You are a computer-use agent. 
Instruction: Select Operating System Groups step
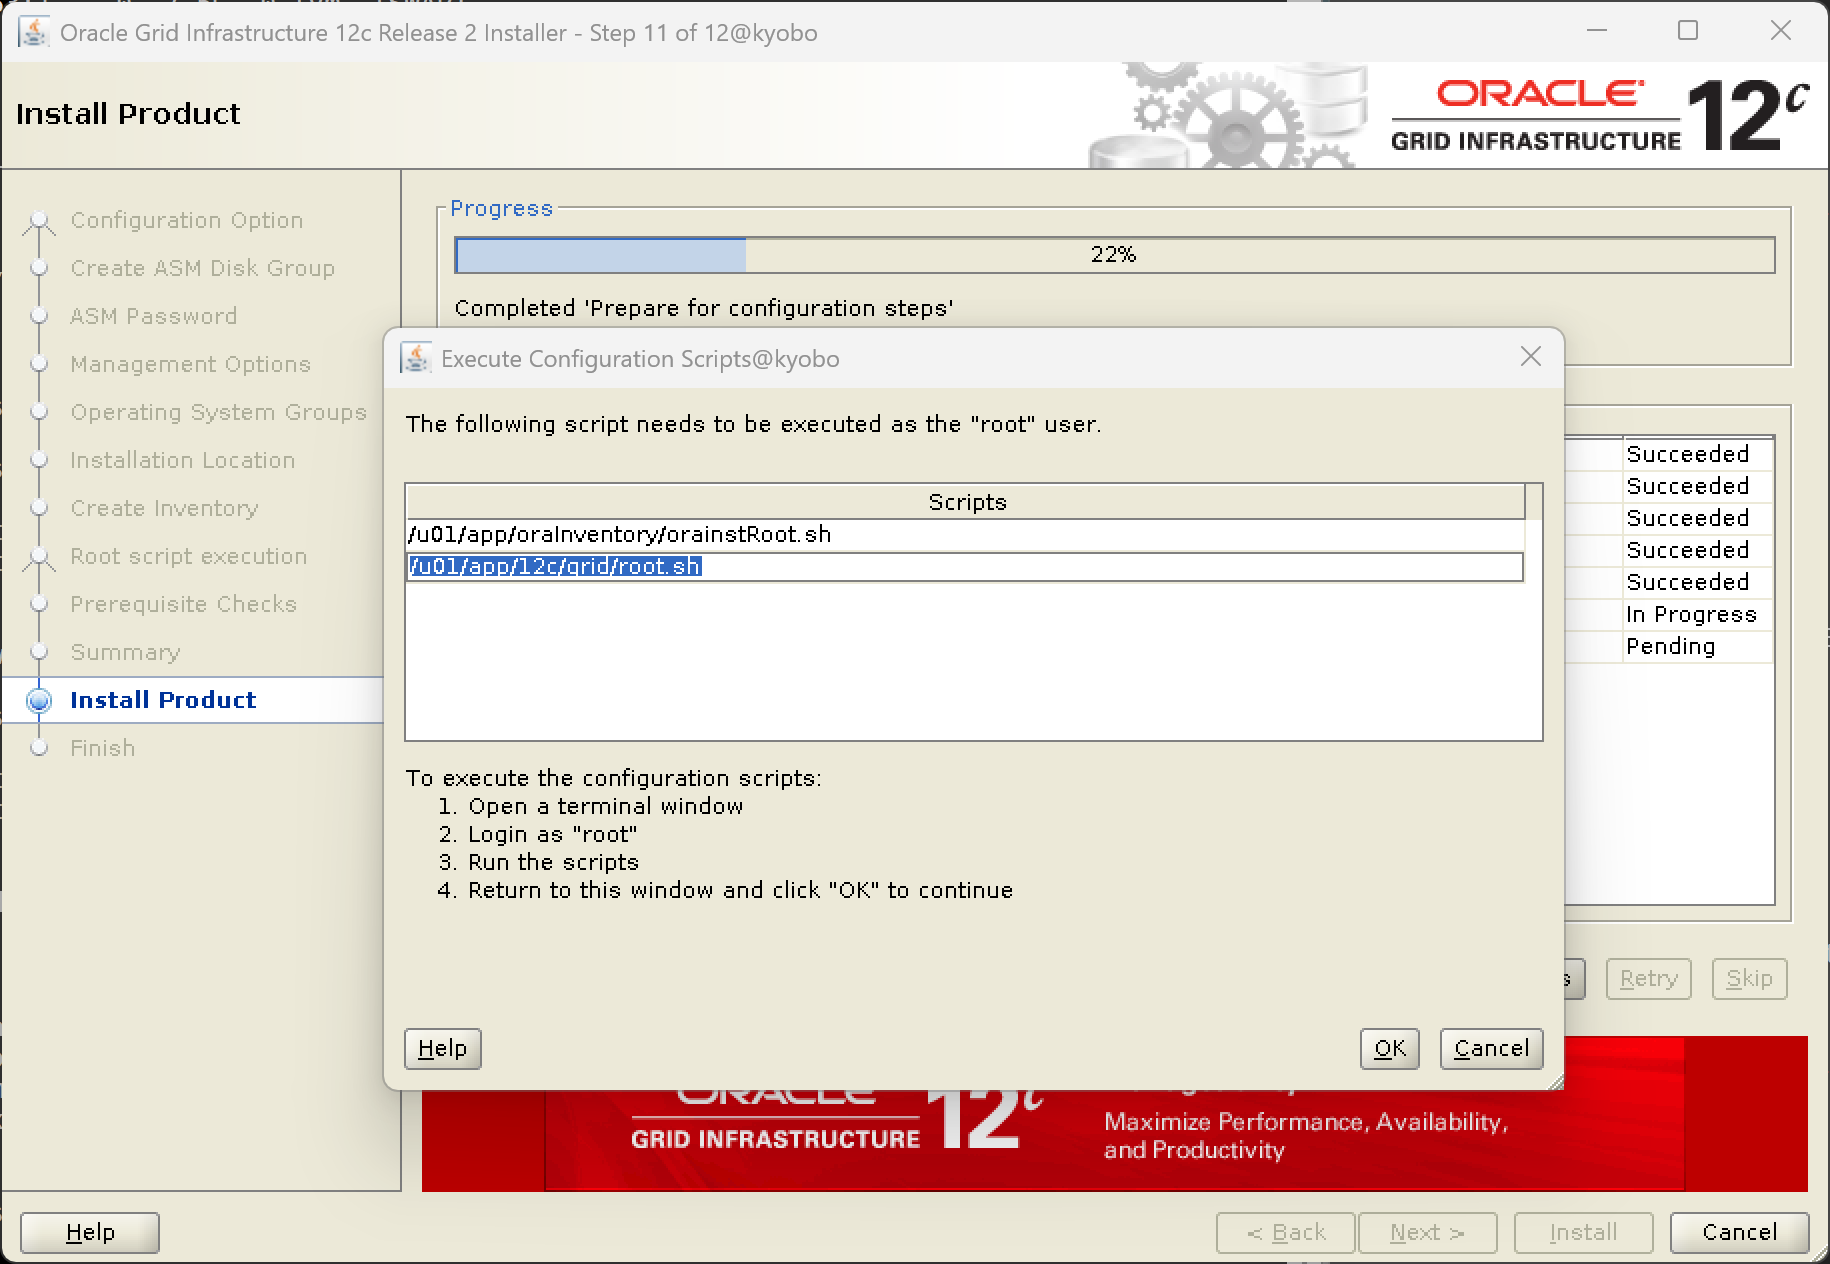coord(218,412)
